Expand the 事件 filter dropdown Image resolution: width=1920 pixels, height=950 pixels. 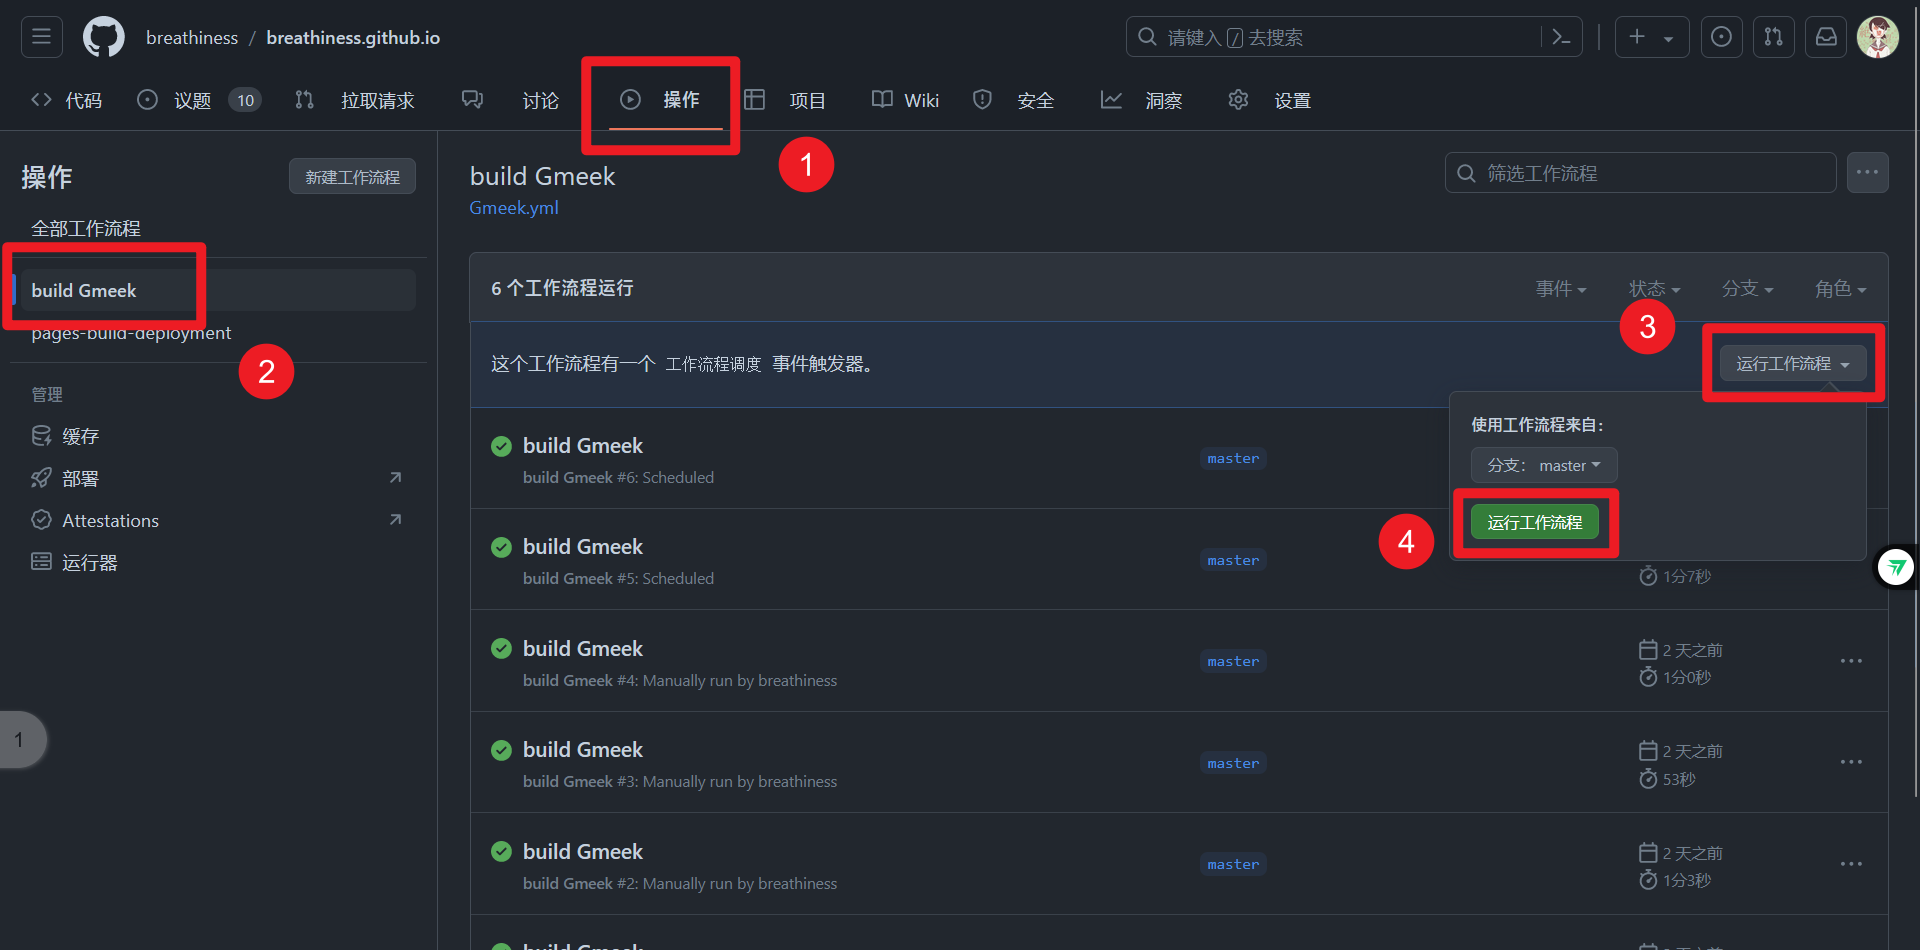point(1561,288)
